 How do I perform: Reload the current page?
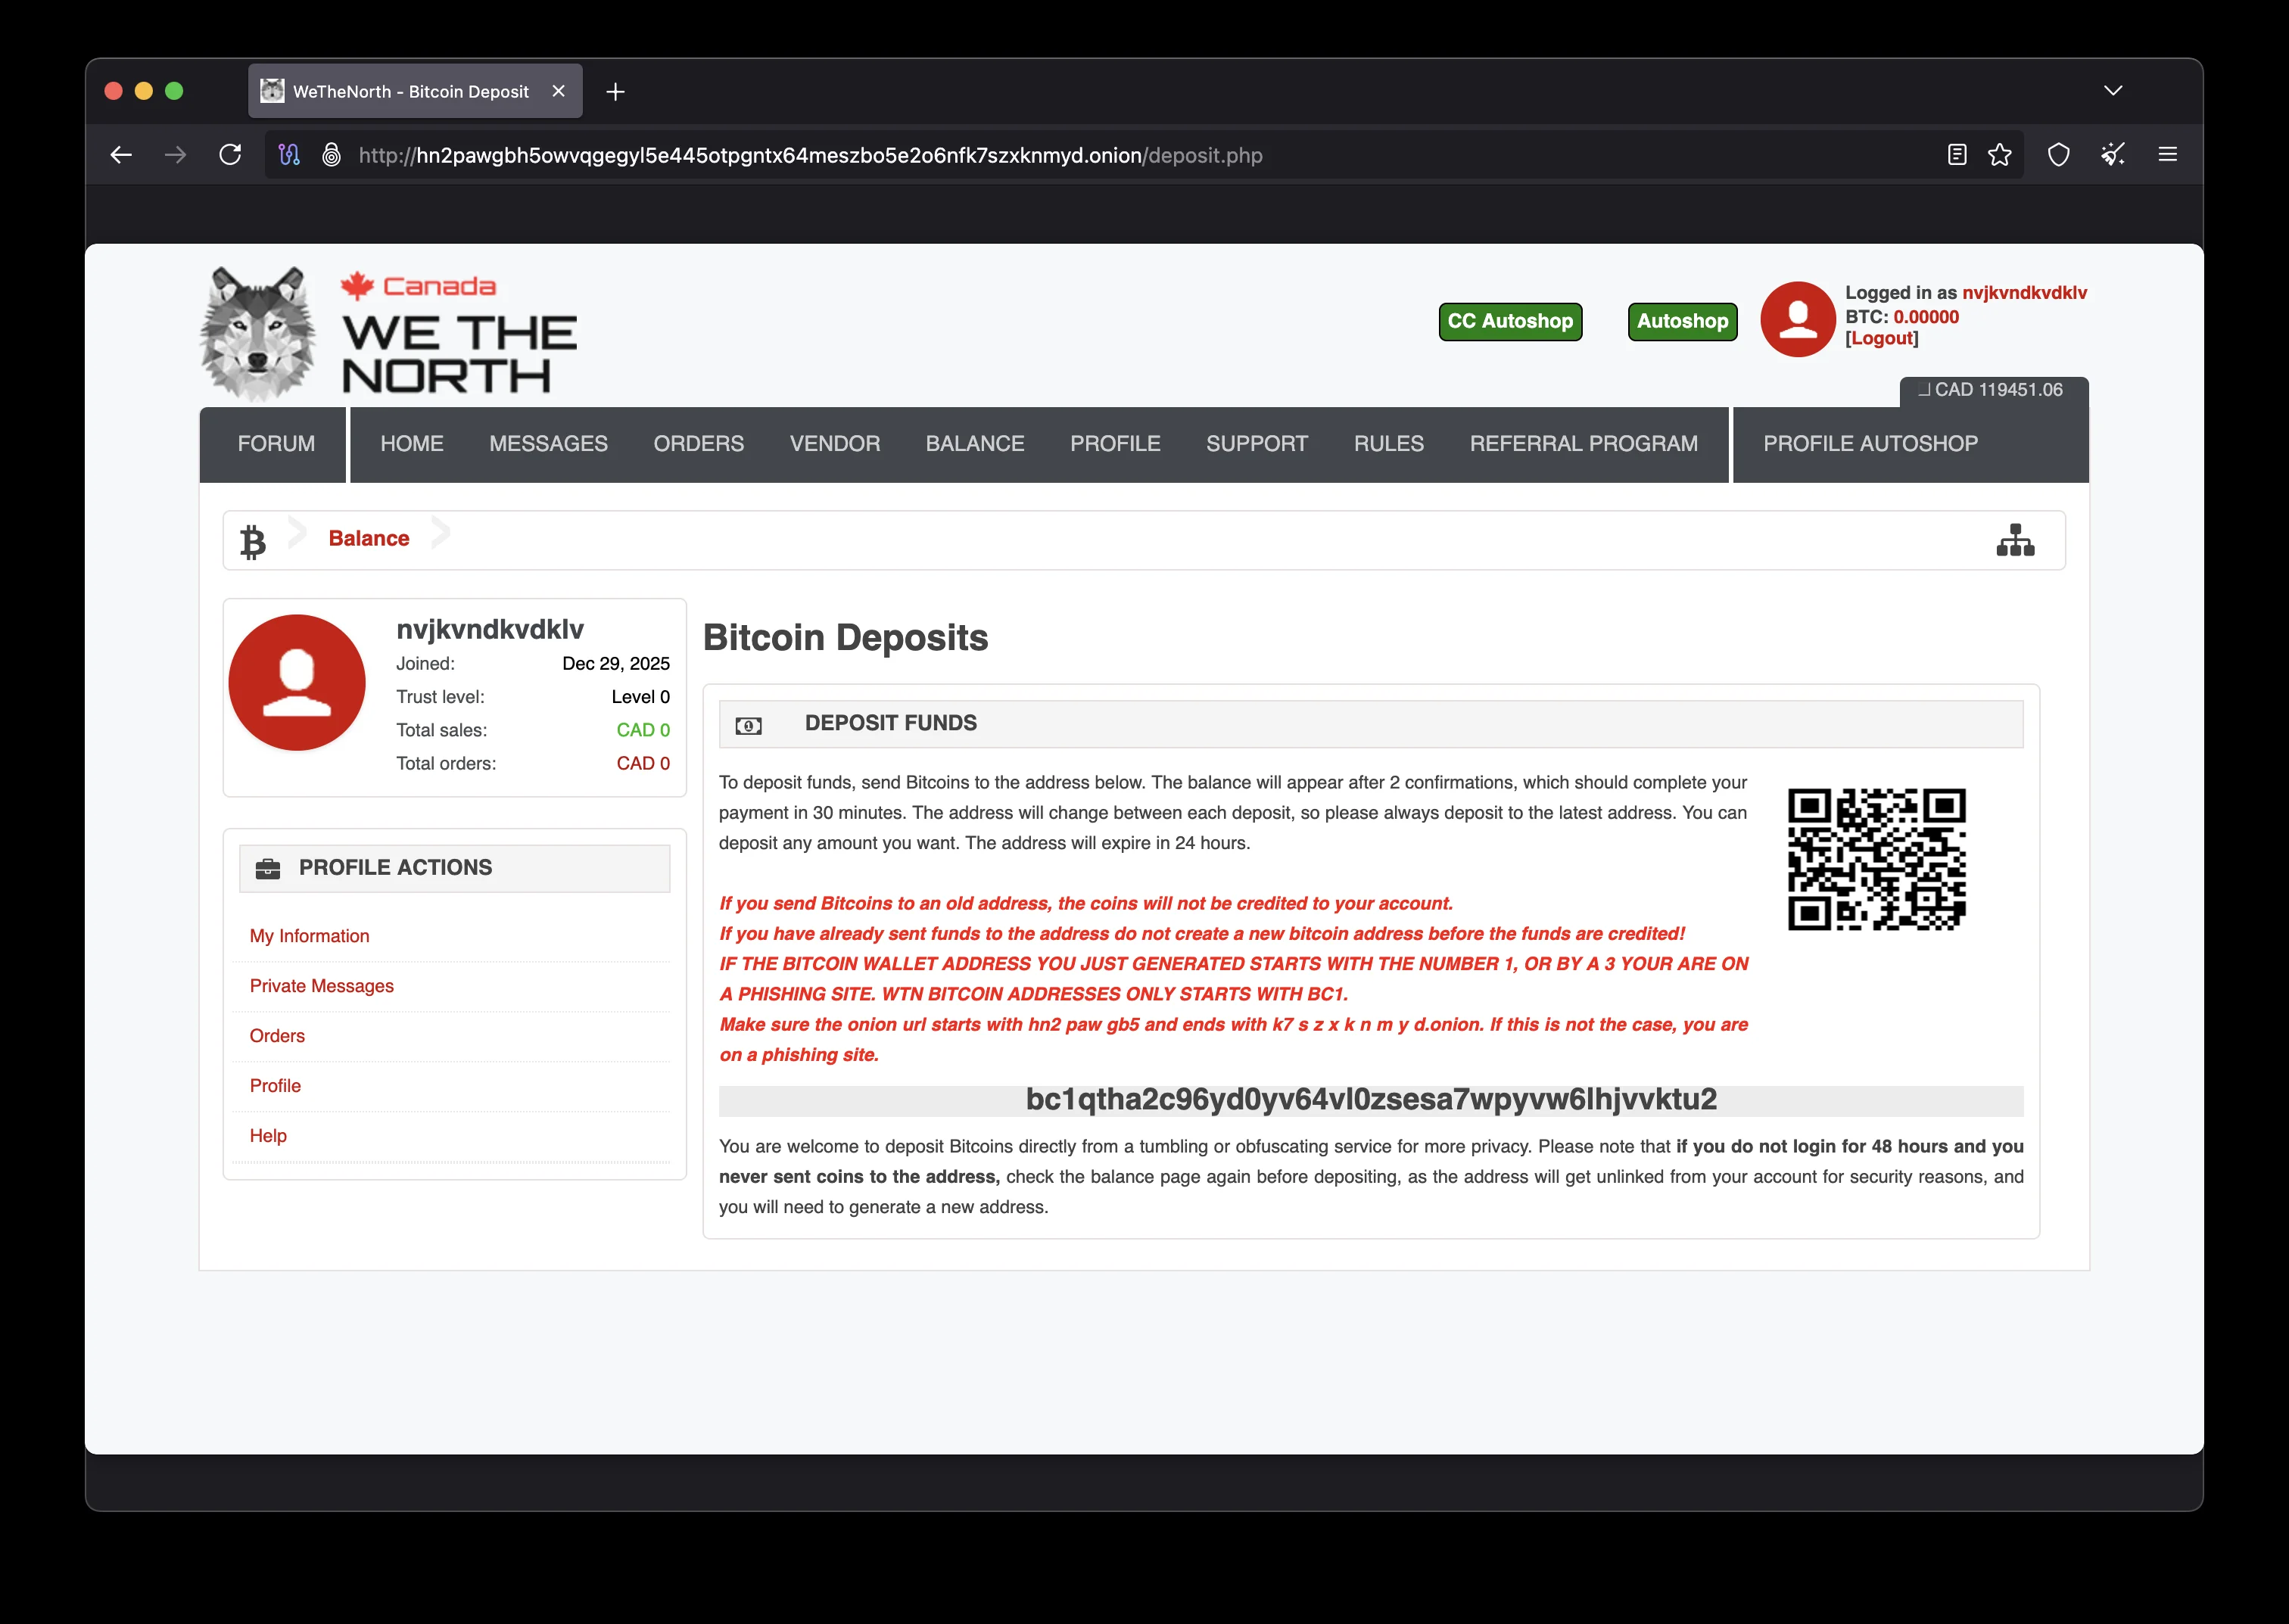230,155
